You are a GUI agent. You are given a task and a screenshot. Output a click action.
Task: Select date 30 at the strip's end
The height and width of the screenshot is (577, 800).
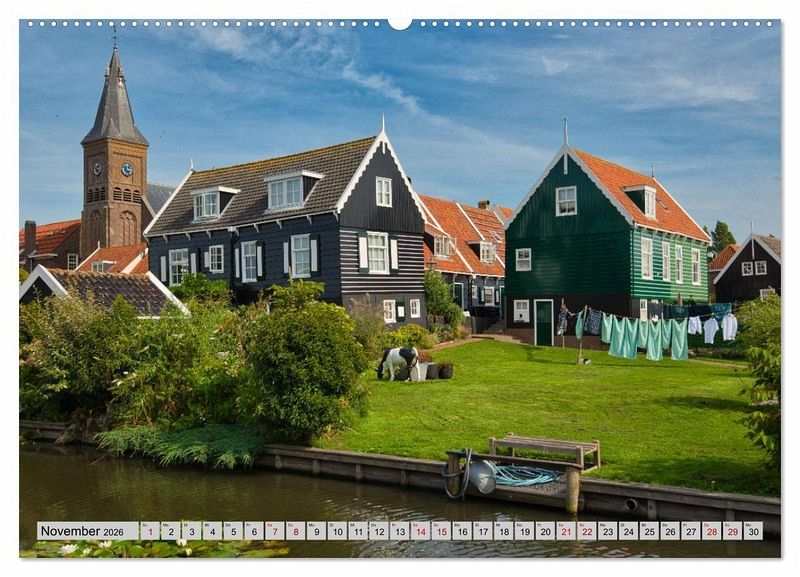pos(752,531)
